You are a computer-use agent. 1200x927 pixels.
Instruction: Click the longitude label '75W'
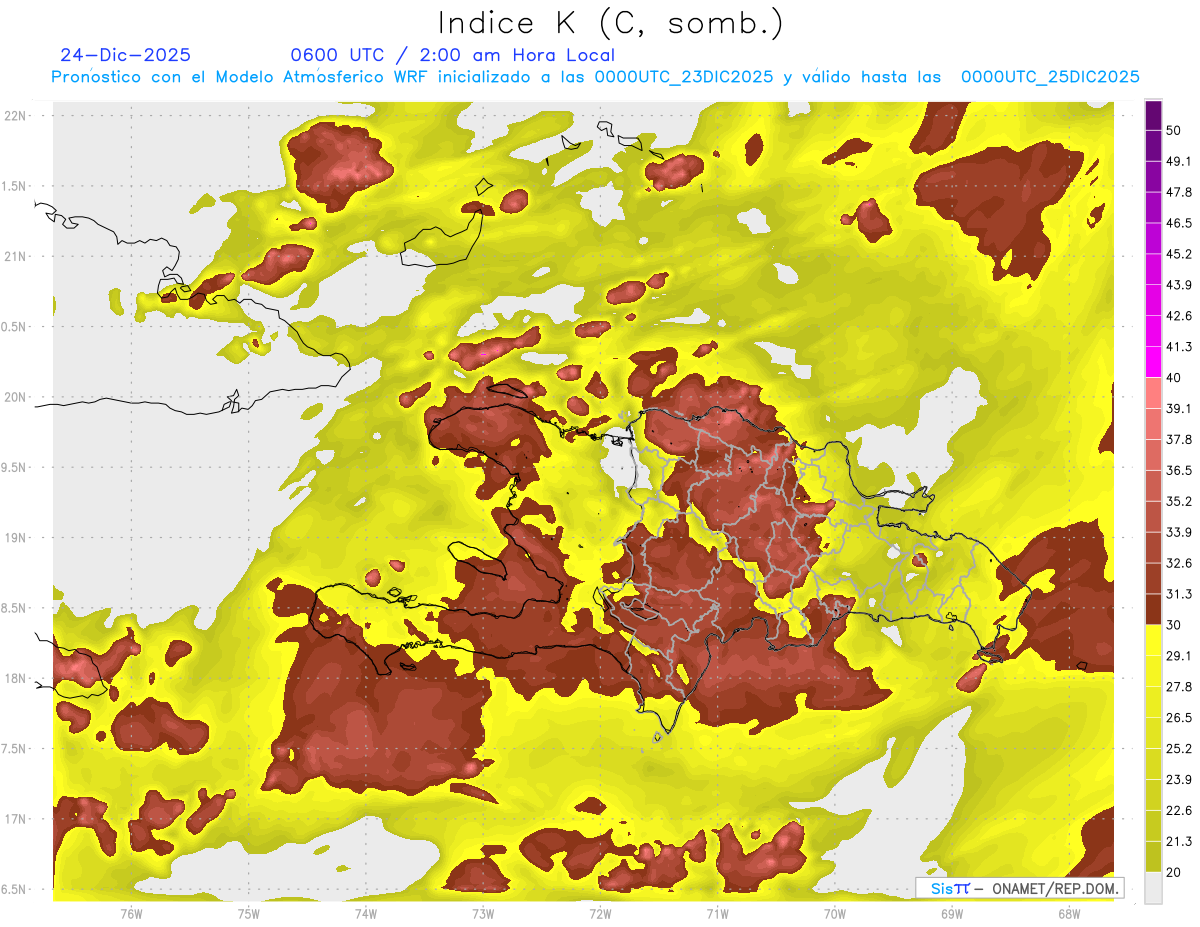pos(248,913)
